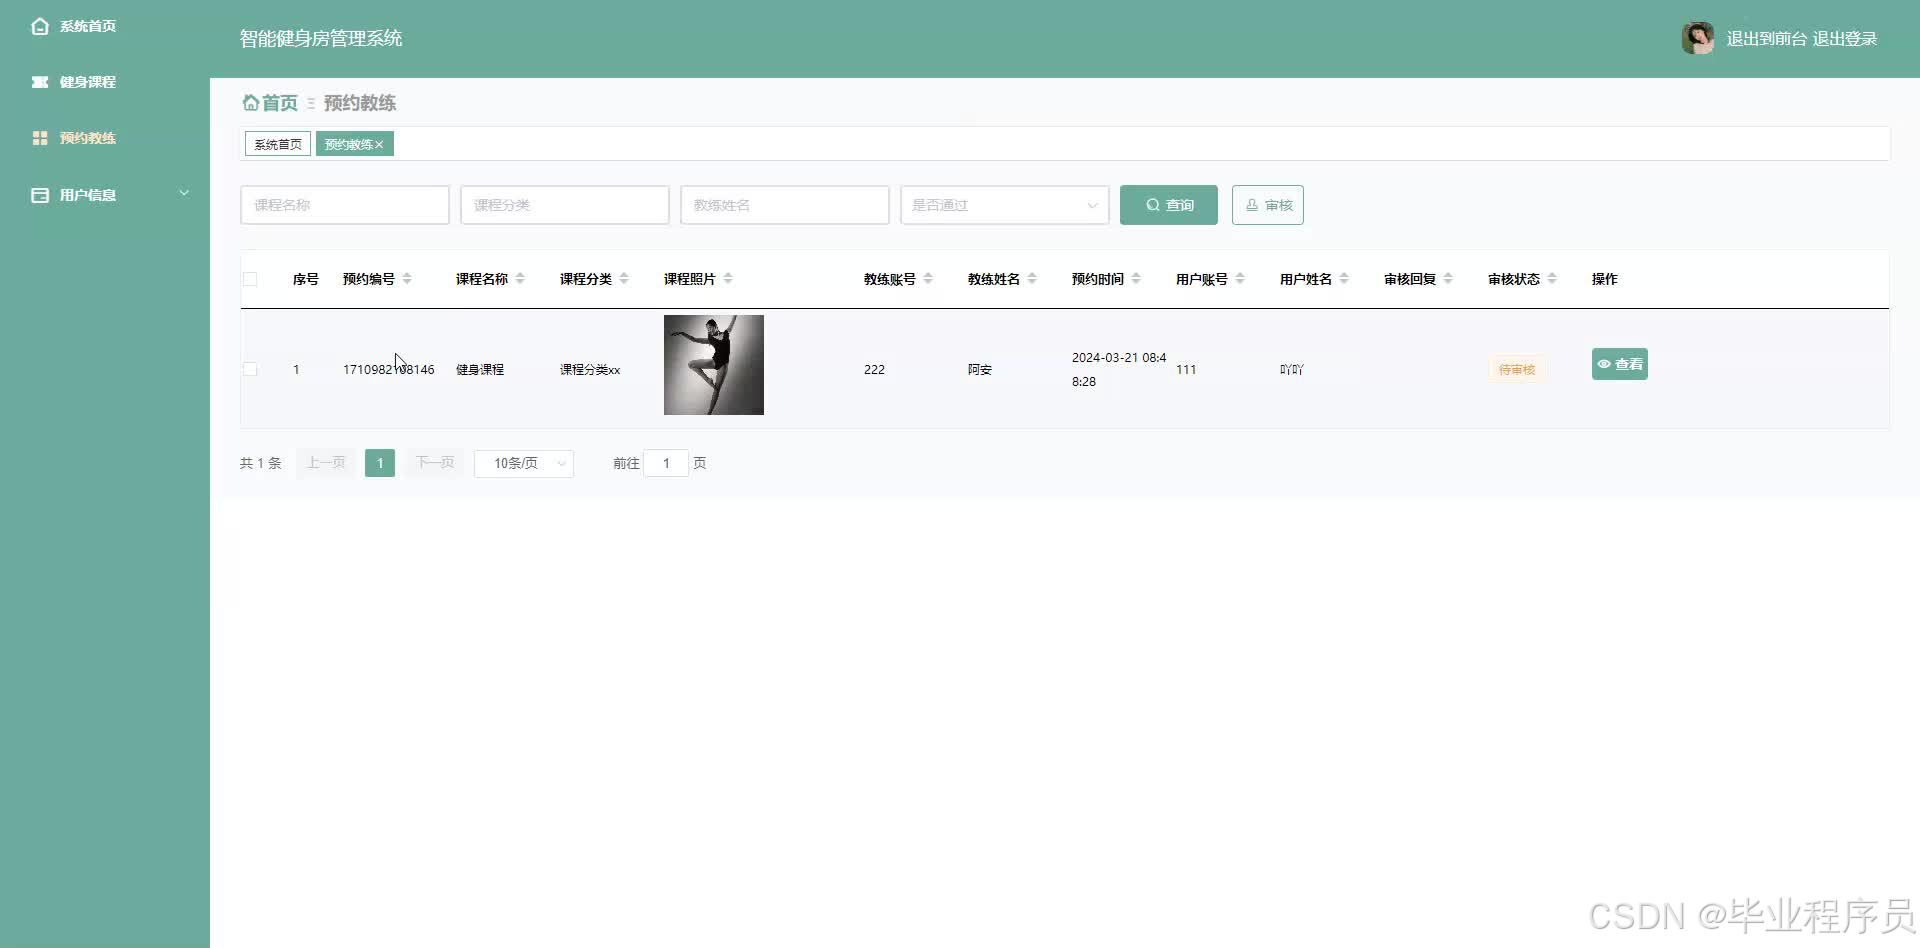Image resolution: width=1920 pixels, height=948 pixels.
Task: Click coach account 222 cell
Action: click(x=874, y=369)
